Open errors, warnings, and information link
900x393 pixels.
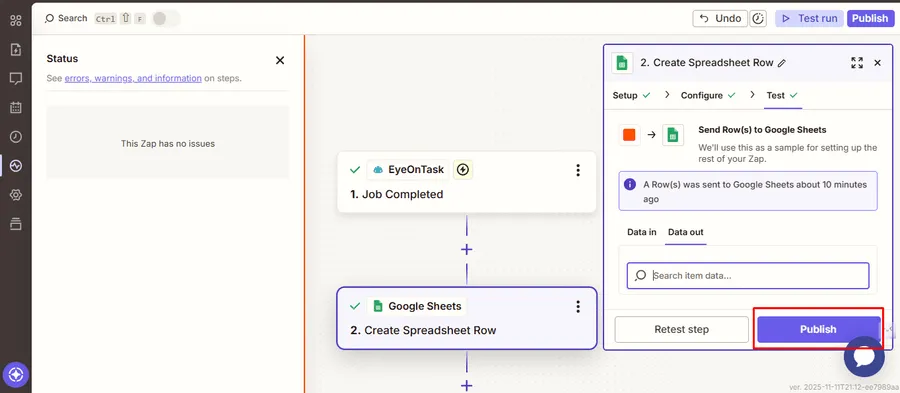[x=133, y=78]
